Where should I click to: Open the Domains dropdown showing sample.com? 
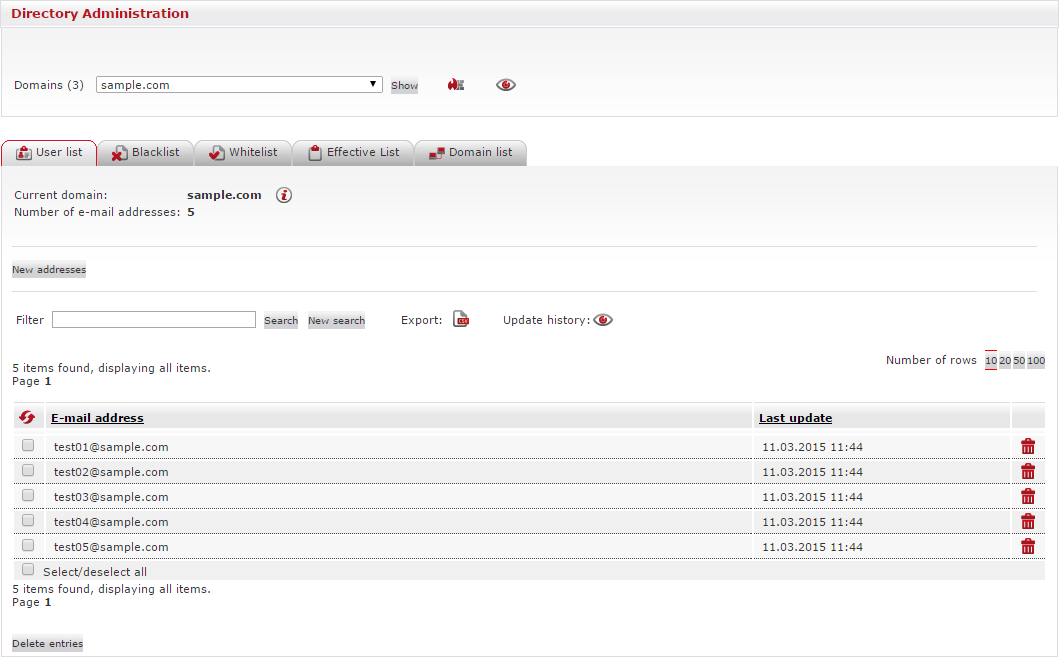[239, 85]
